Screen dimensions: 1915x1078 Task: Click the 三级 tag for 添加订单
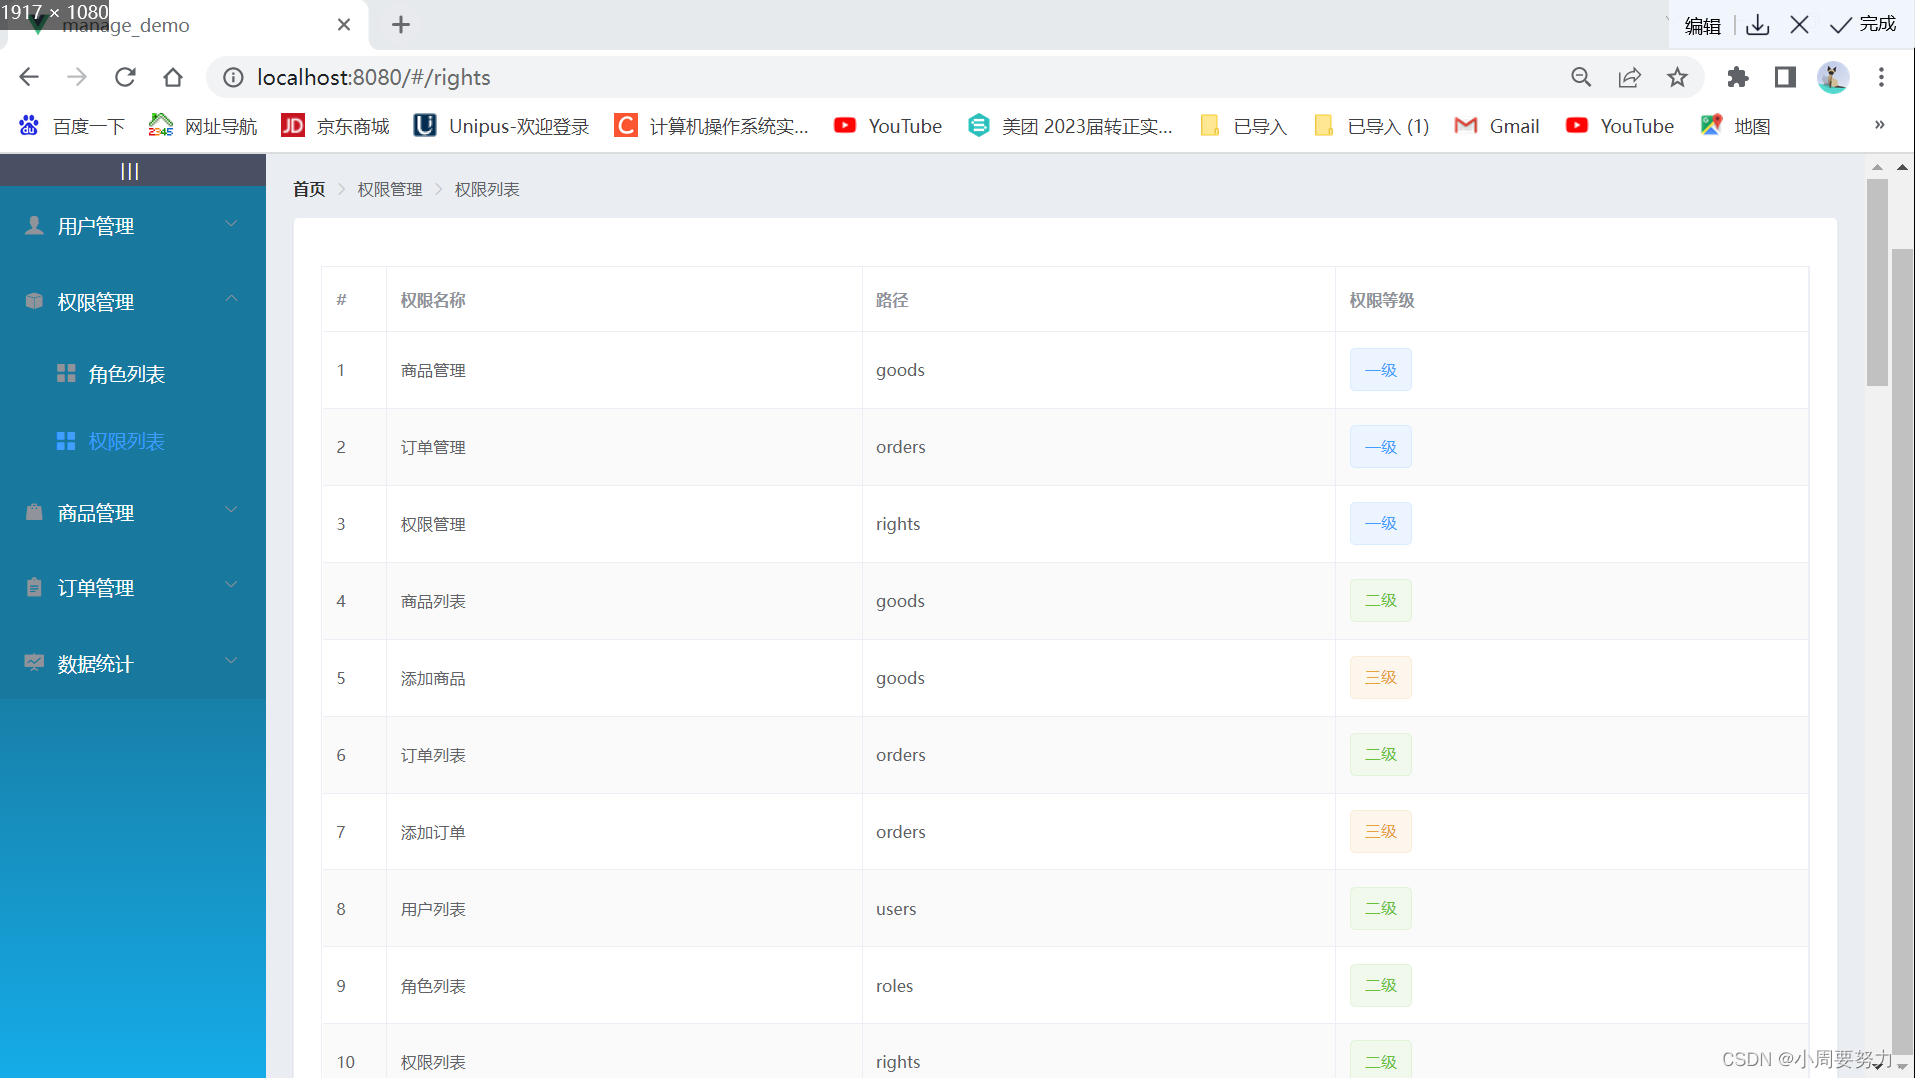click(1380, 832)
